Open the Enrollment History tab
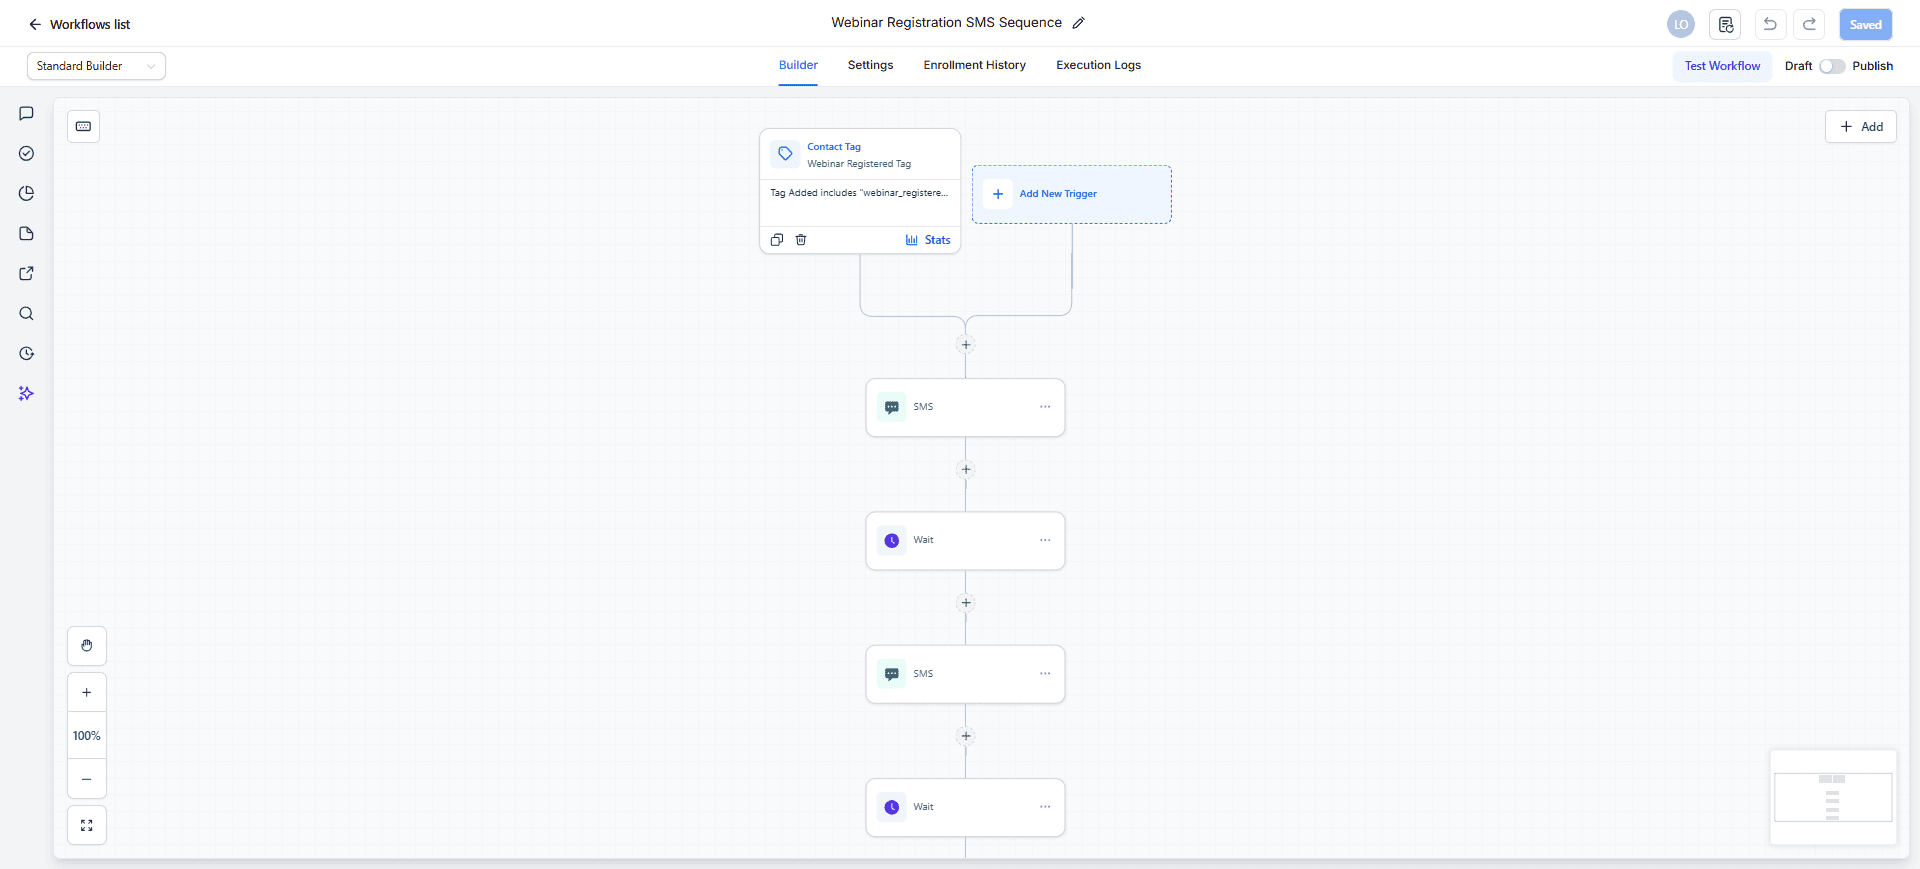Screen dimensions: 1920x869 tap(975, 65)
